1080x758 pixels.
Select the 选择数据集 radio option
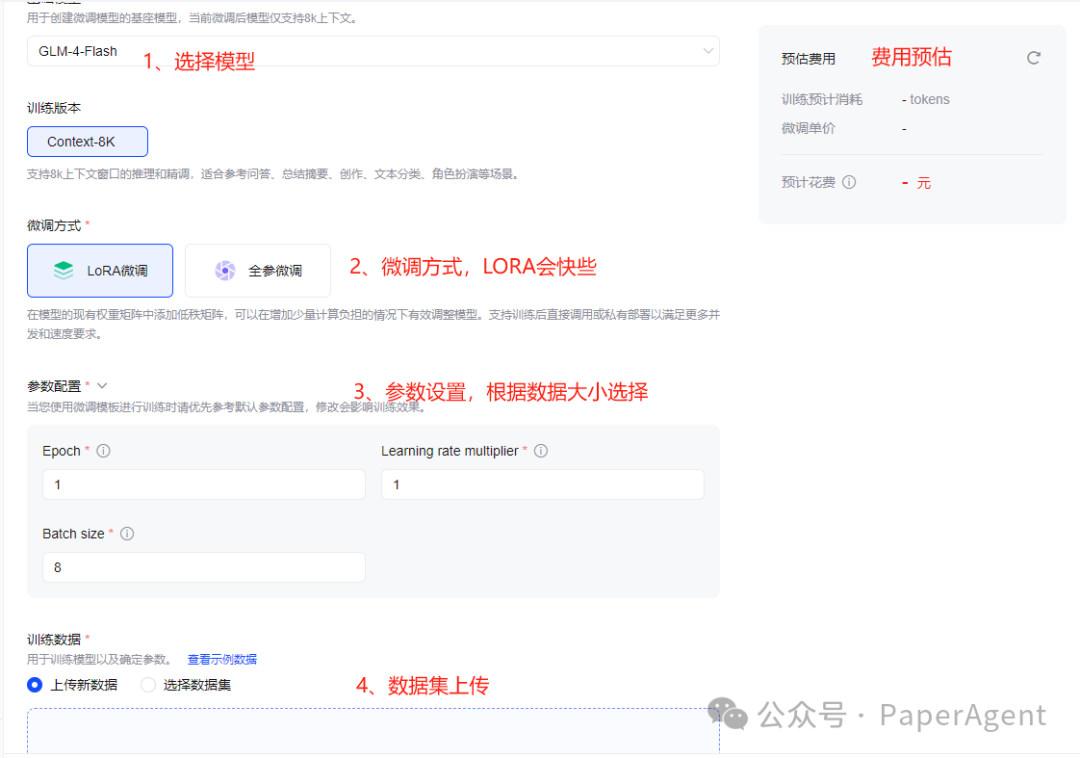[x=148, y=685]
